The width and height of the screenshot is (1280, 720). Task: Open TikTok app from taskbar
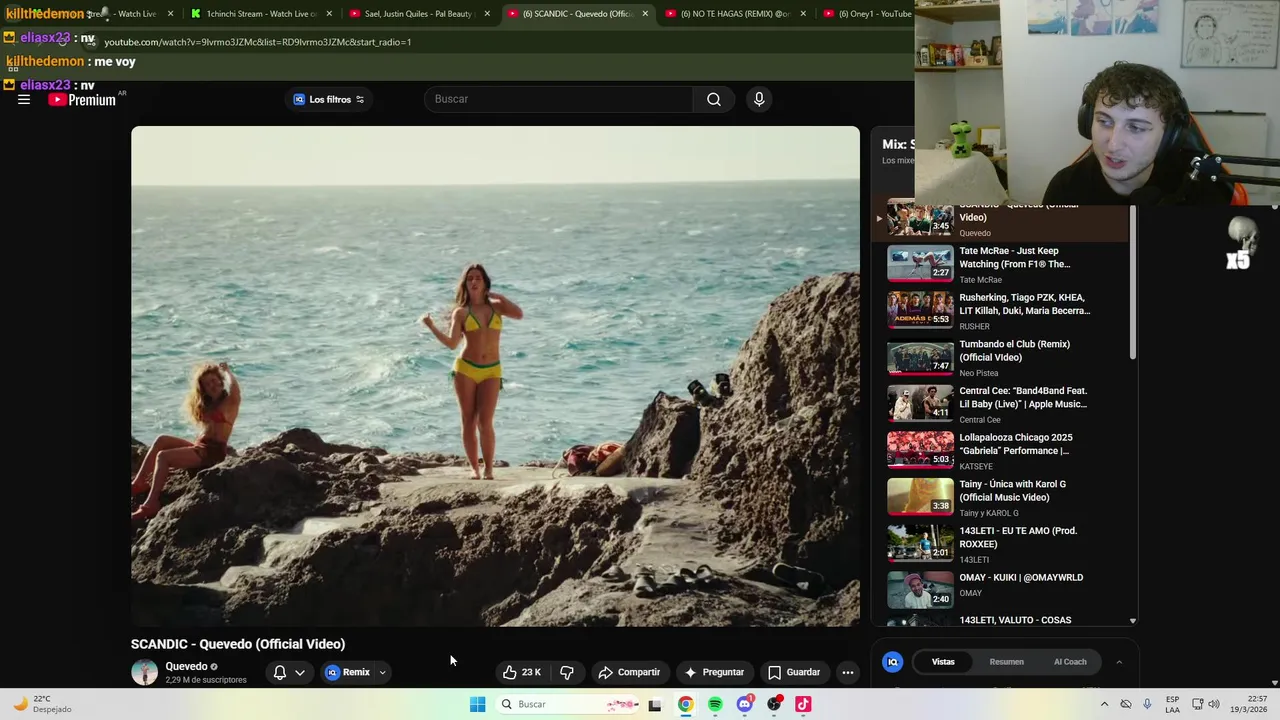click(803, 704)
